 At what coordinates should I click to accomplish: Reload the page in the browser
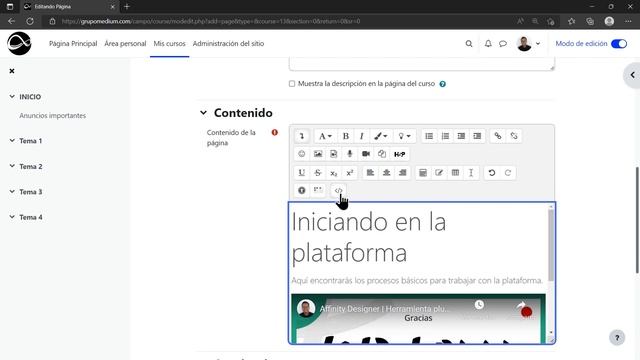[30, 21]
